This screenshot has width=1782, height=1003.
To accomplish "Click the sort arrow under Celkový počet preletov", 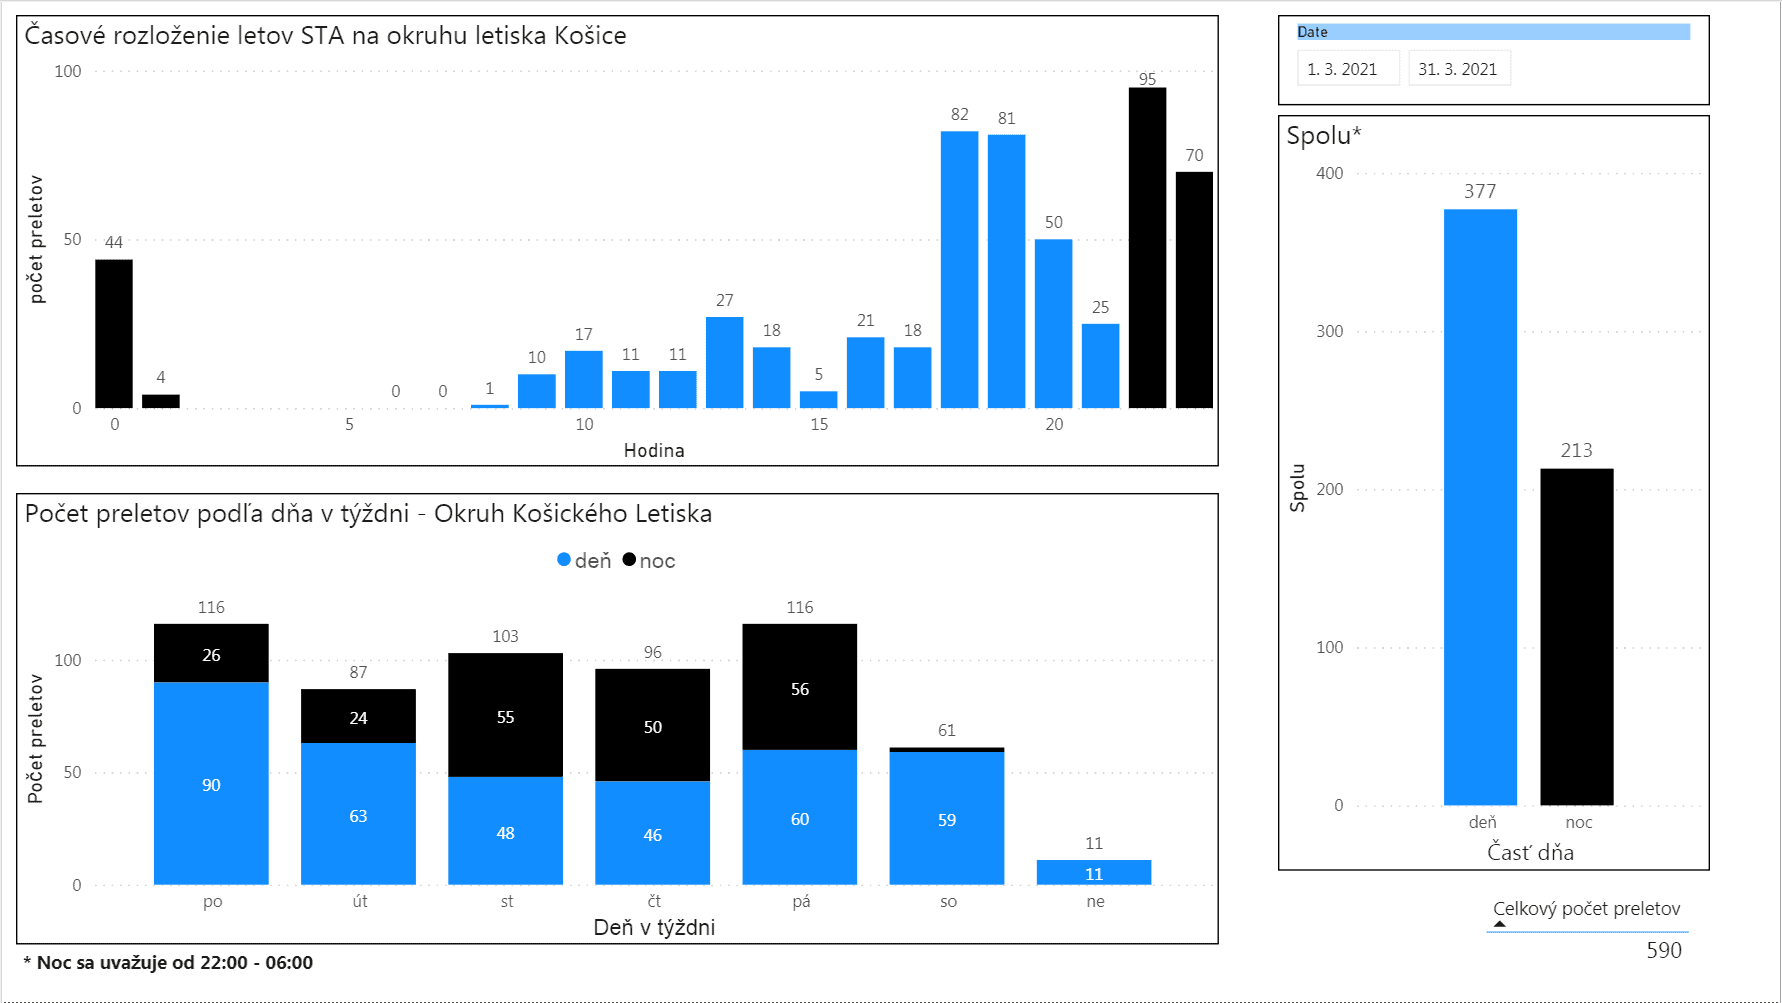I will point(1499,924).
